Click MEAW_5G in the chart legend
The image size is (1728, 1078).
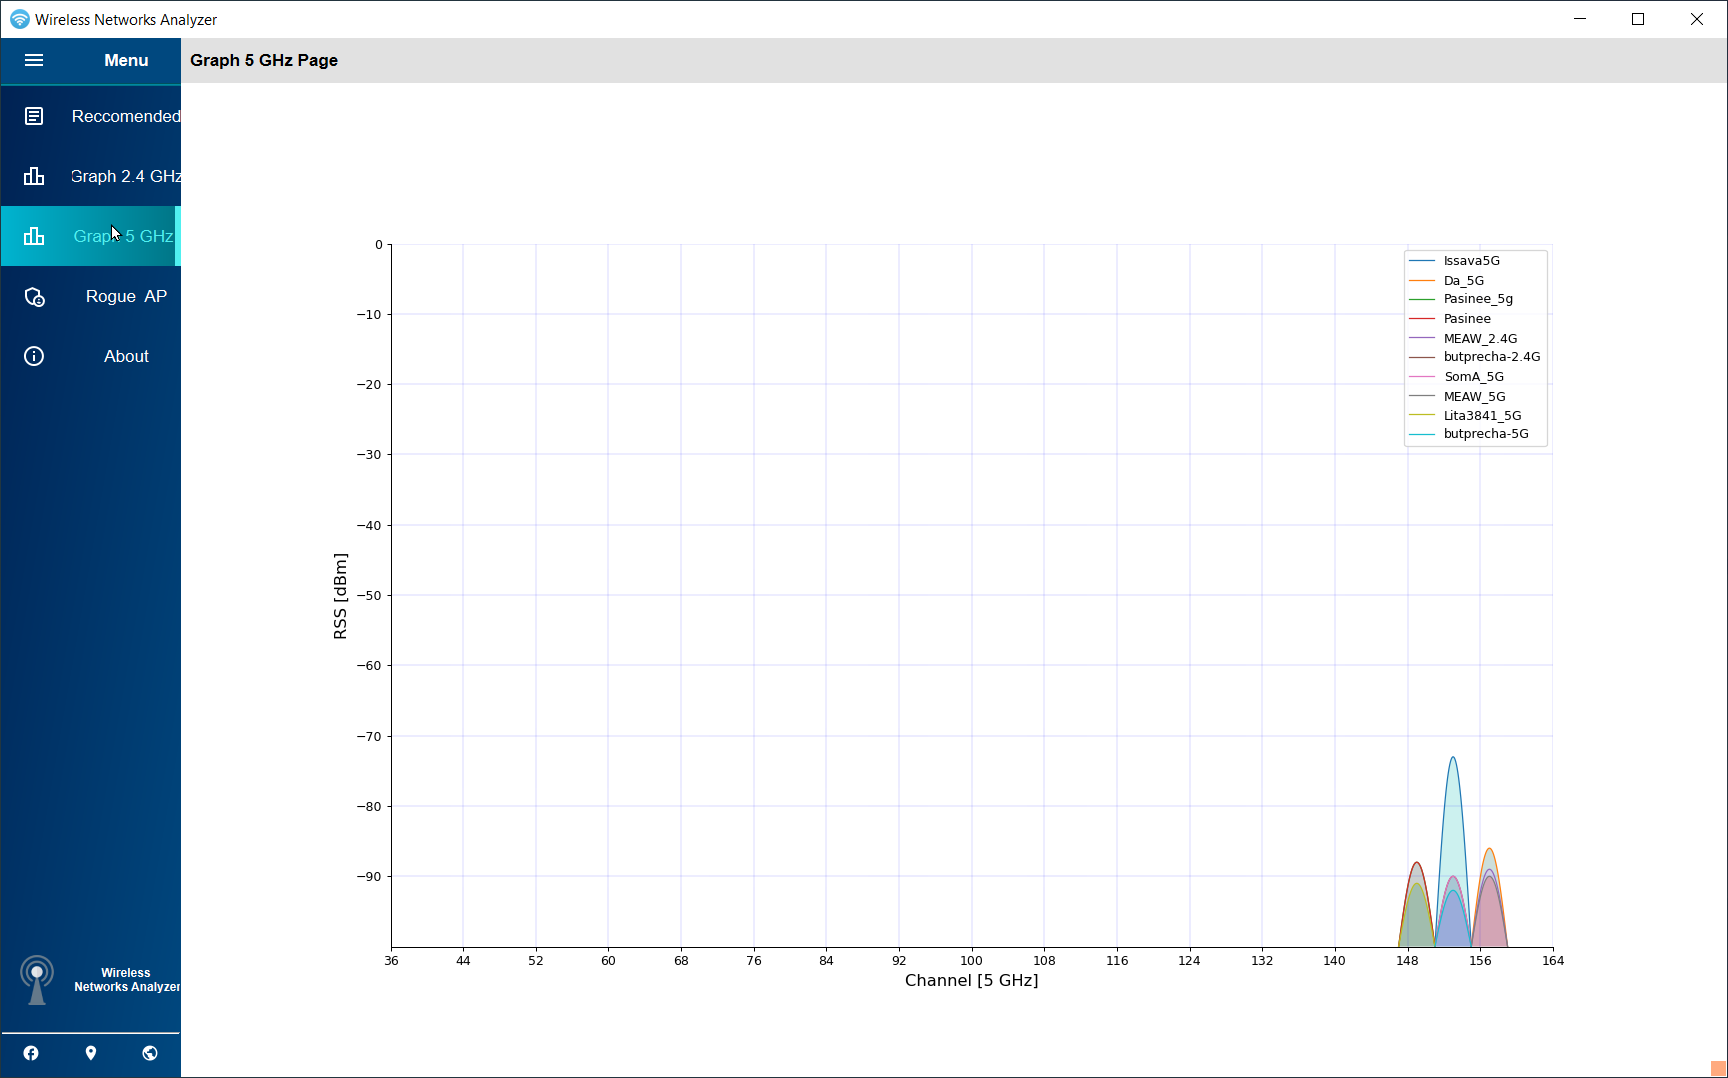[1474, 397]
